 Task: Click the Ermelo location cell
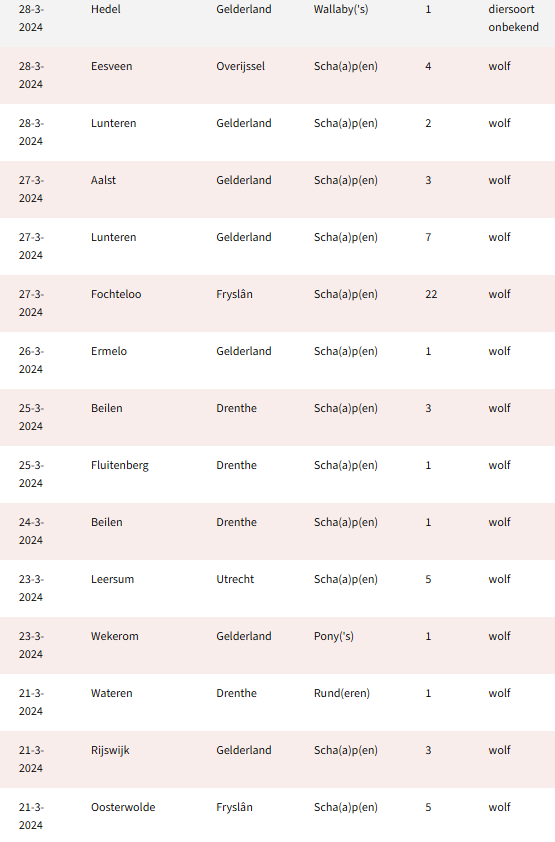coord(109,351)
